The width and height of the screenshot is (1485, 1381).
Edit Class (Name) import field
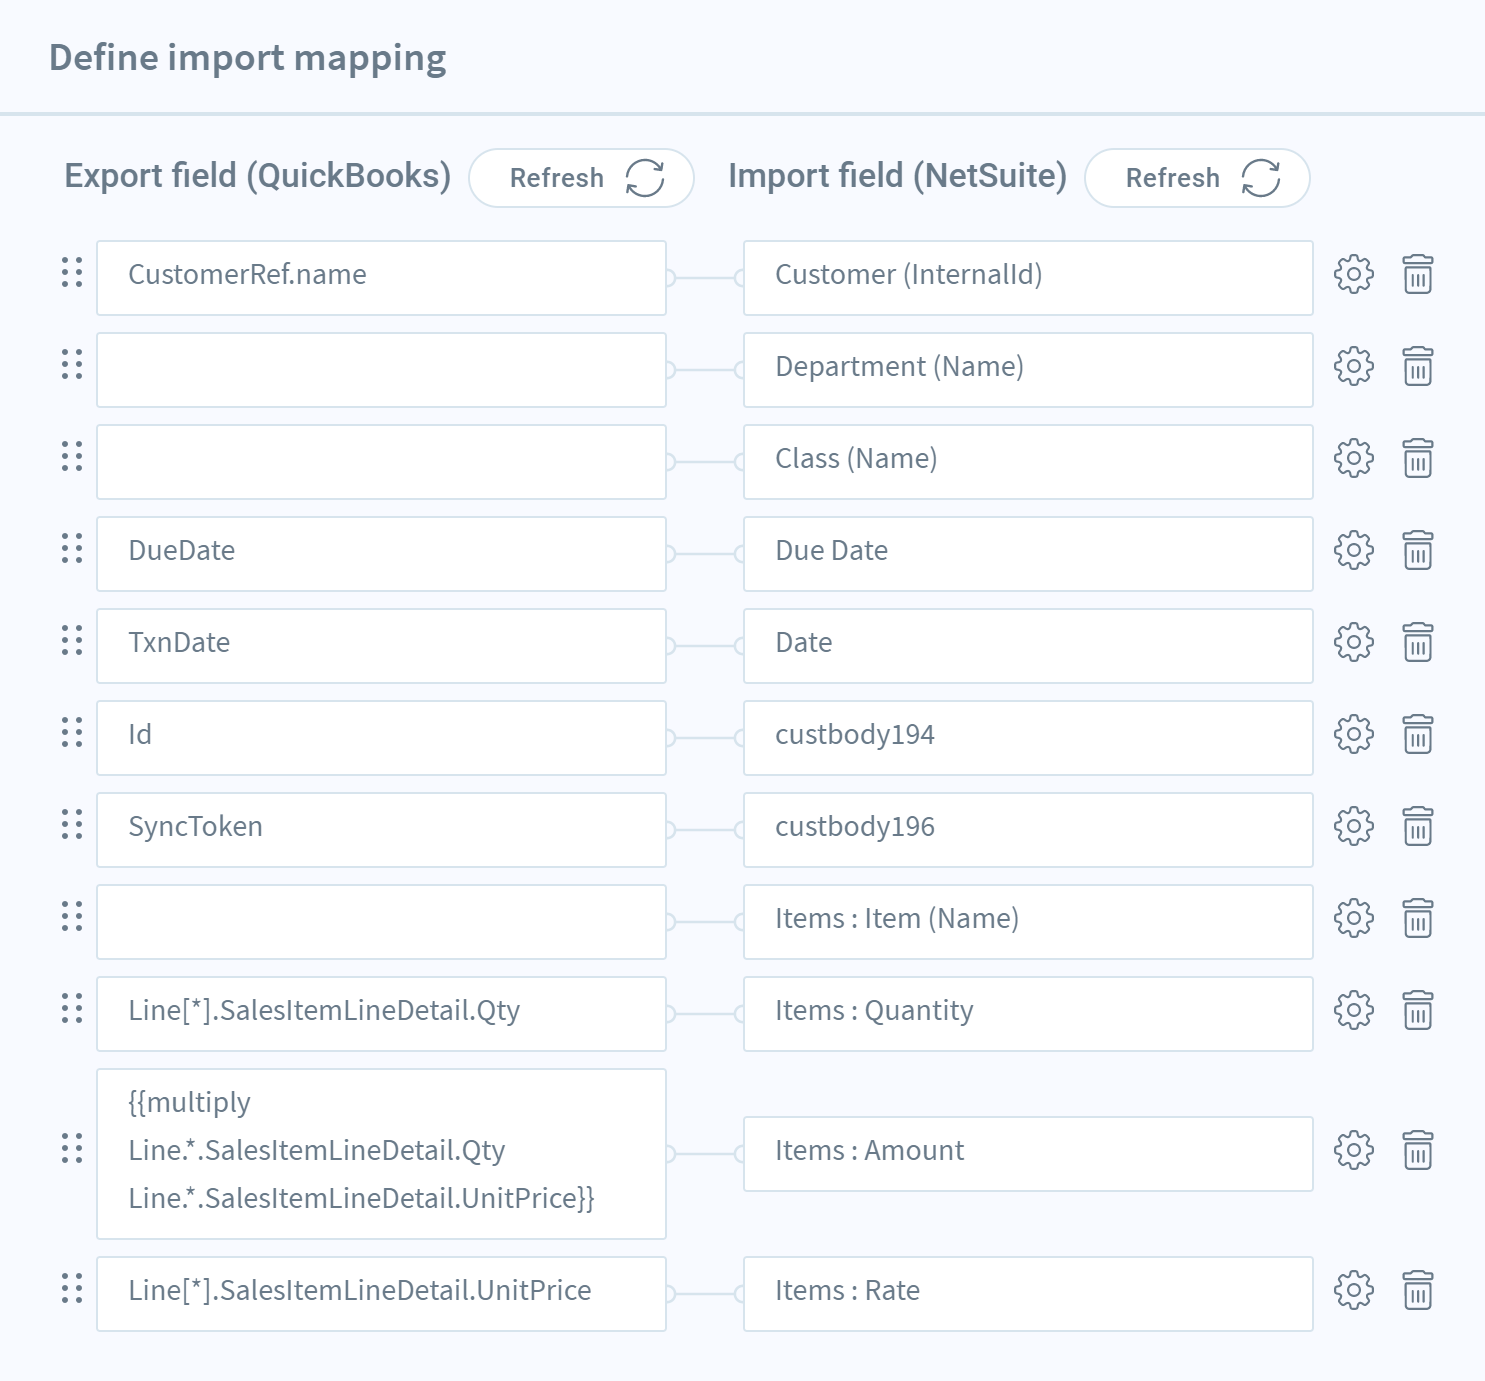pyautogui.click(x=1028, y=462)
